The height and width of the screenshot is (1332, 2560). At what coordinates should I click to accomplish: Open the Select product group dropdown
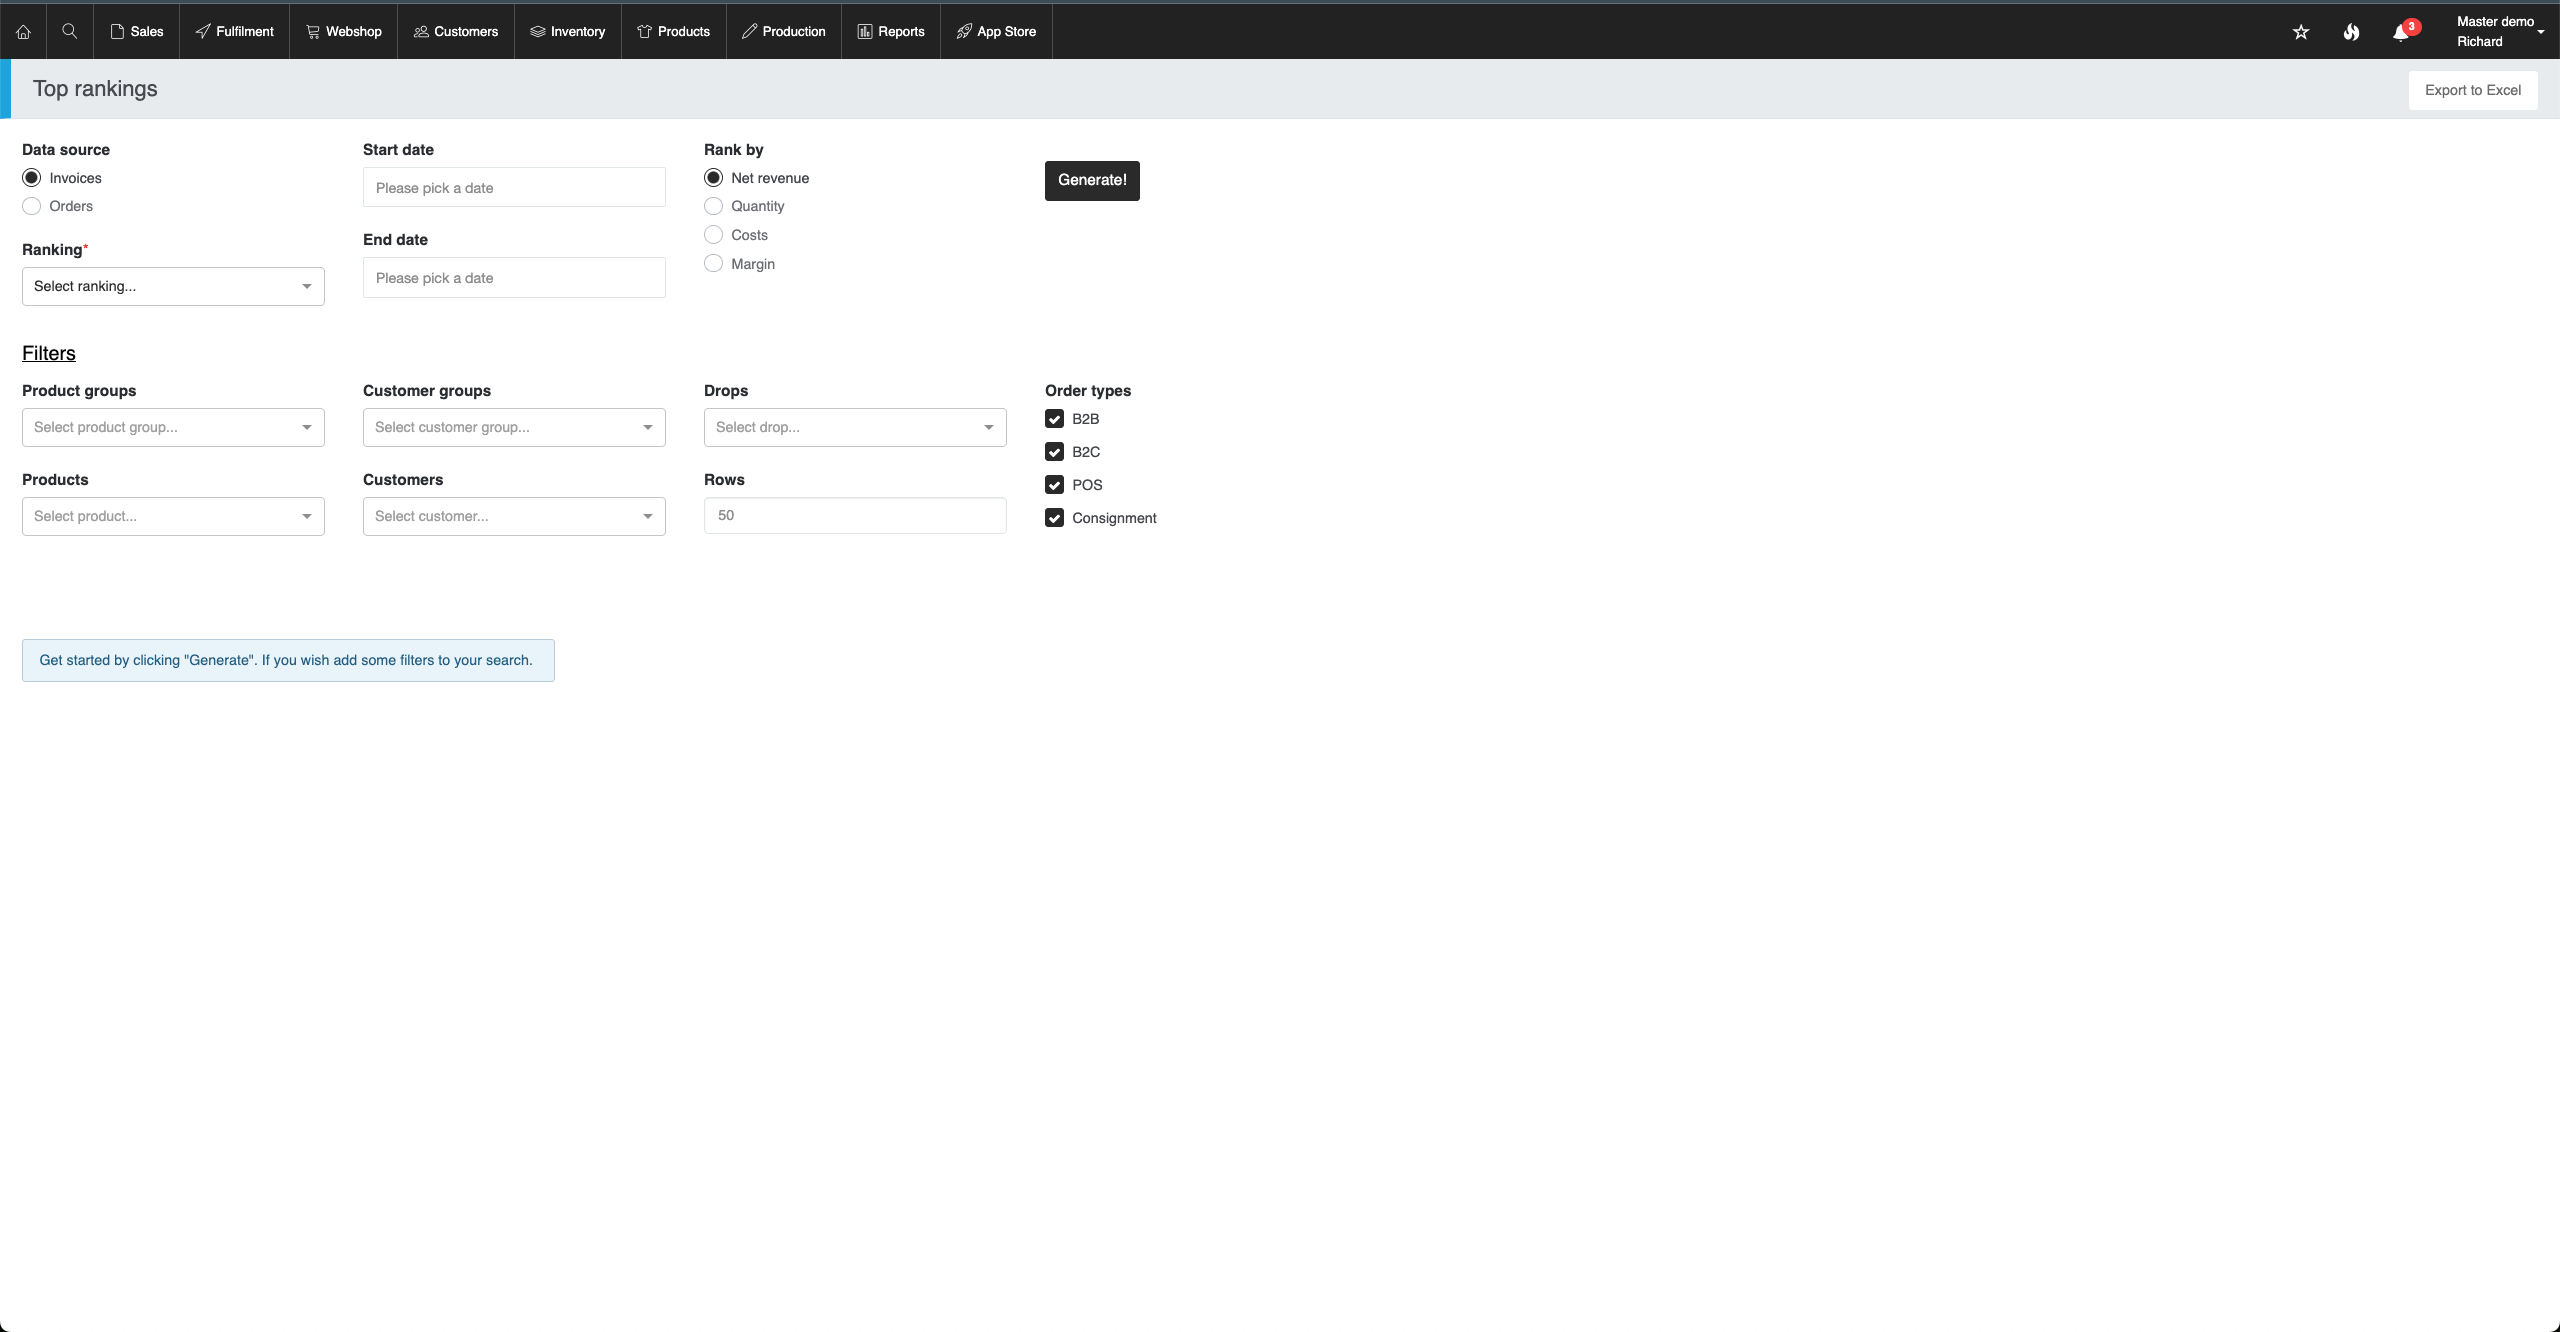pyautogui.click(x=173, y=427)
